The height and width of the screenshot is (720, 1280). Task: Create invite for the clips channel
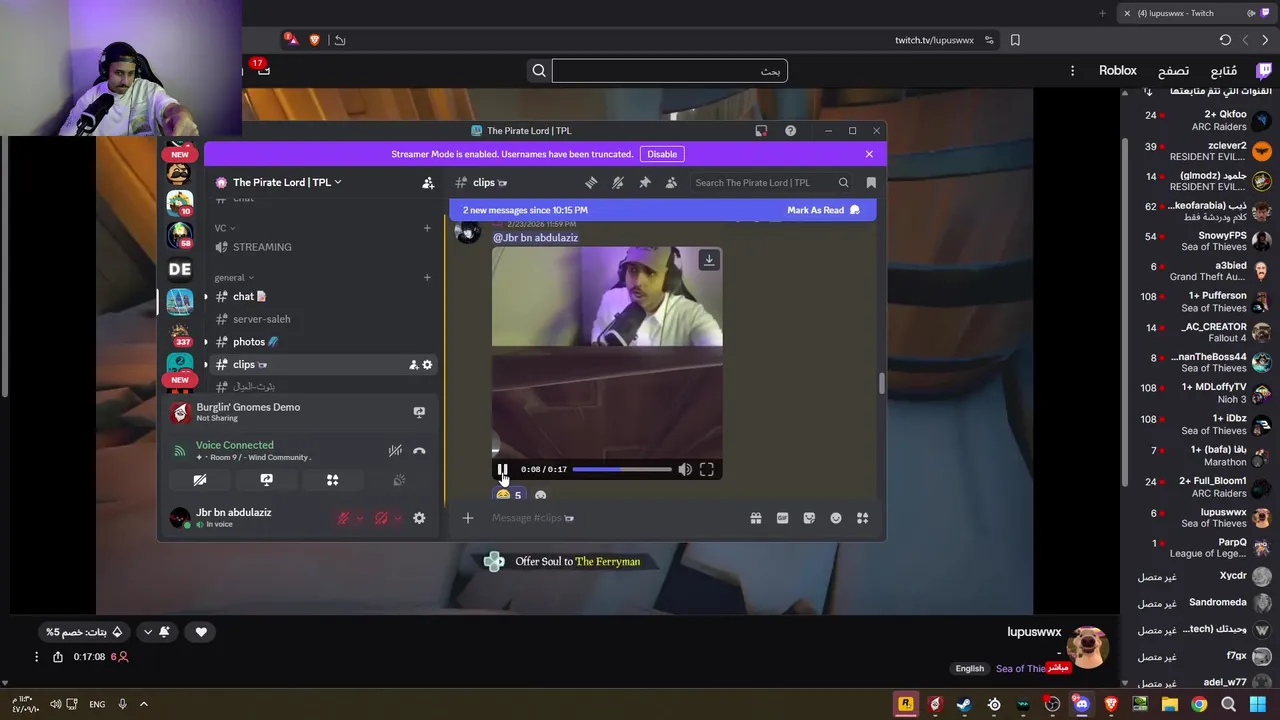coord(413,365)
